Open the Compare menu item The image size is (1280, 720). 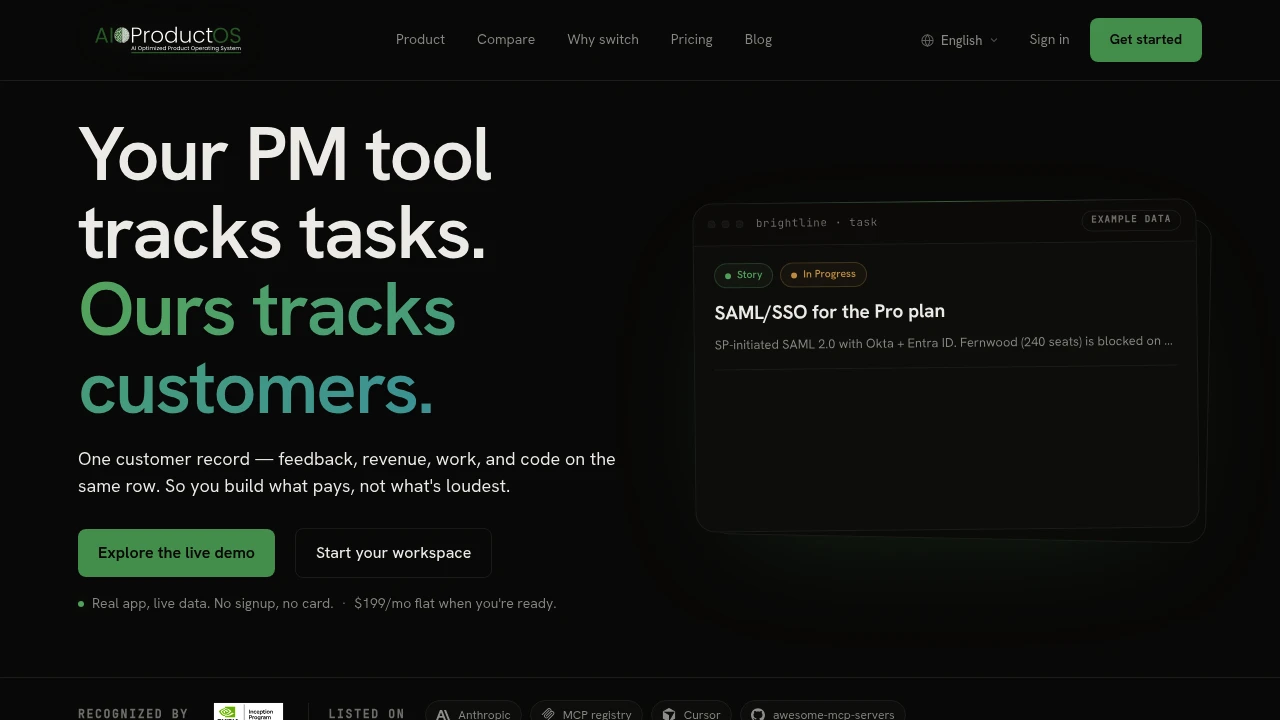(x=506, y=40)
